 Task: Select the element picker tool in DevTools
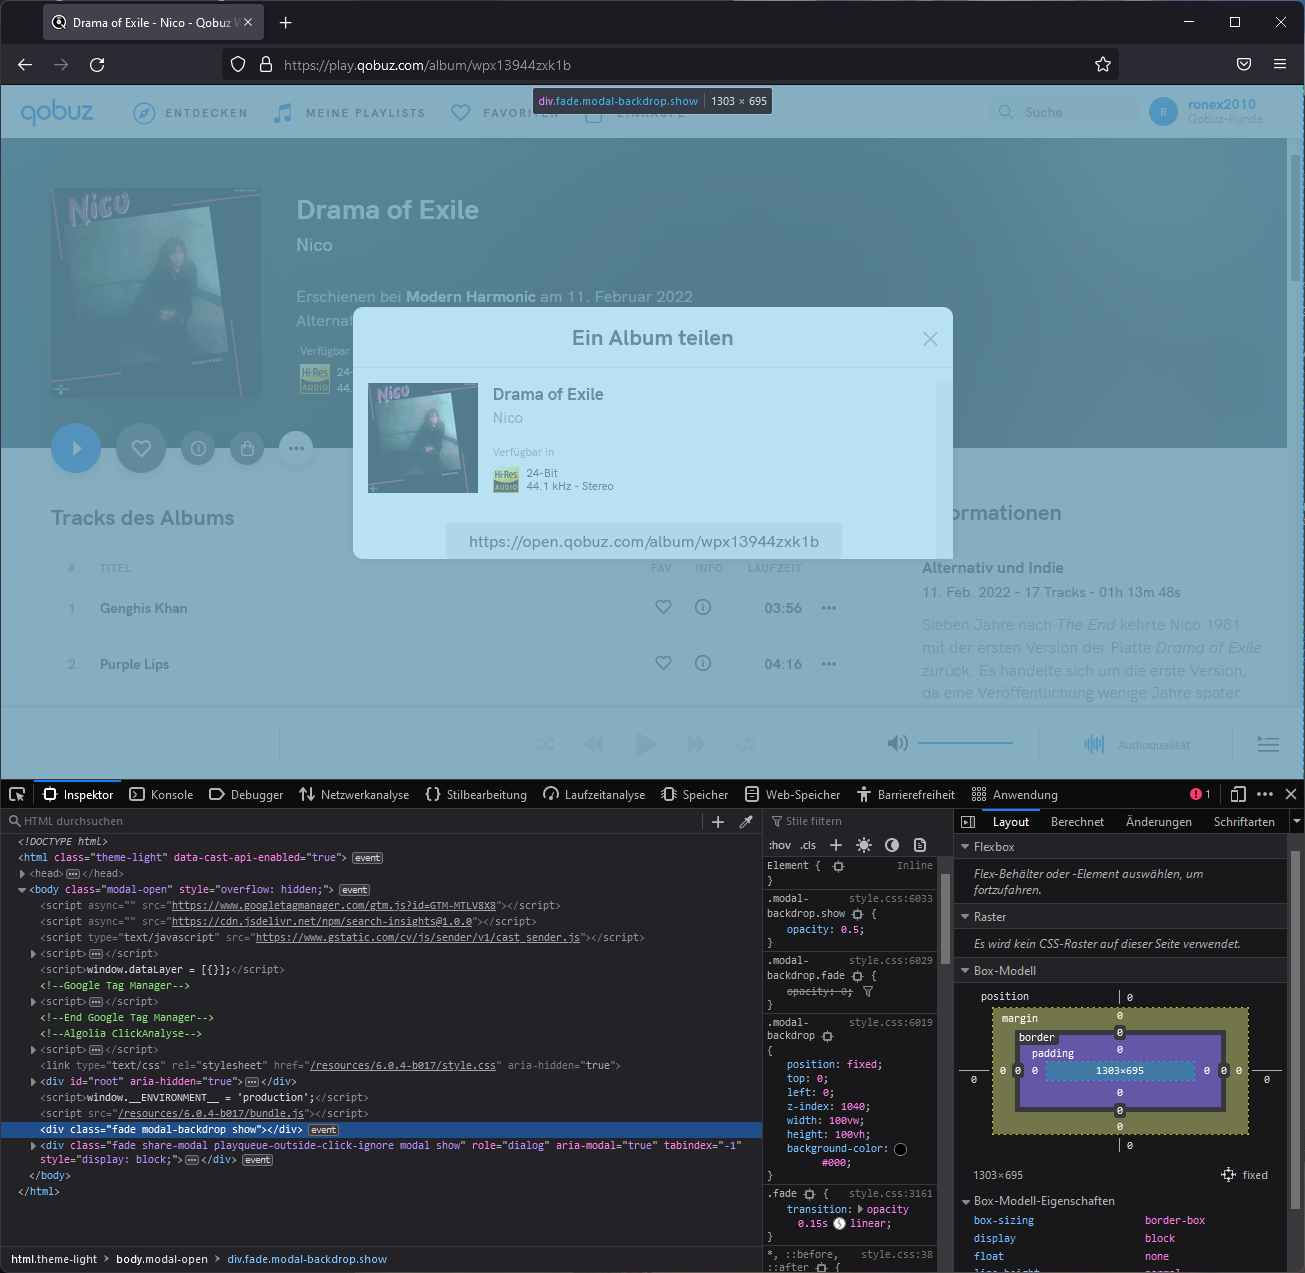pyautogui.click(x=16, y=793)
